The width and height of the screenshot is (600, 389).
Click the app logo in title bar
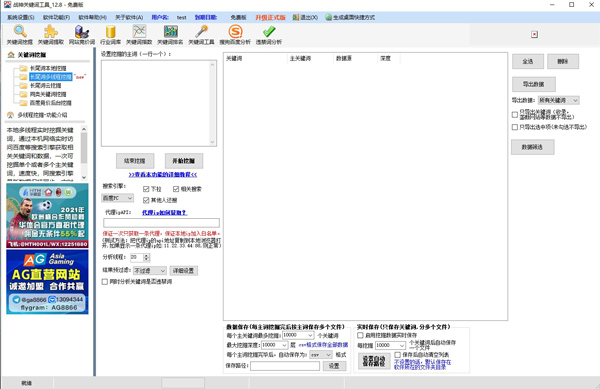pos(7,5)
